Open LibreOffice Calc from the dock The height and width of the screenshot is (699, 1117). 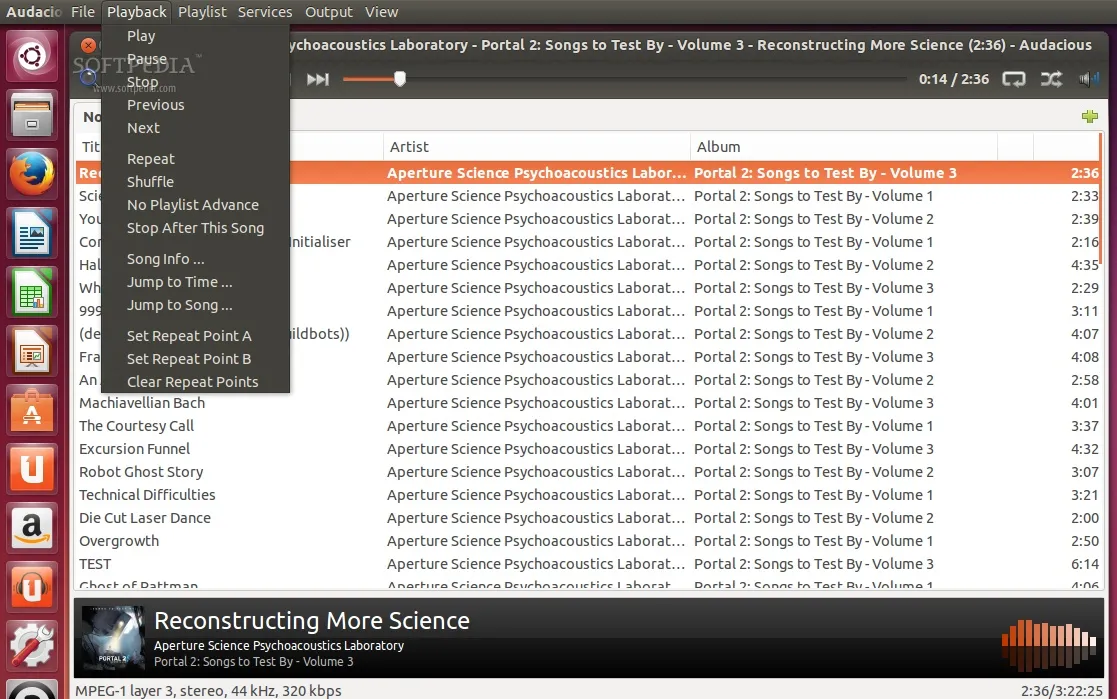32,294
